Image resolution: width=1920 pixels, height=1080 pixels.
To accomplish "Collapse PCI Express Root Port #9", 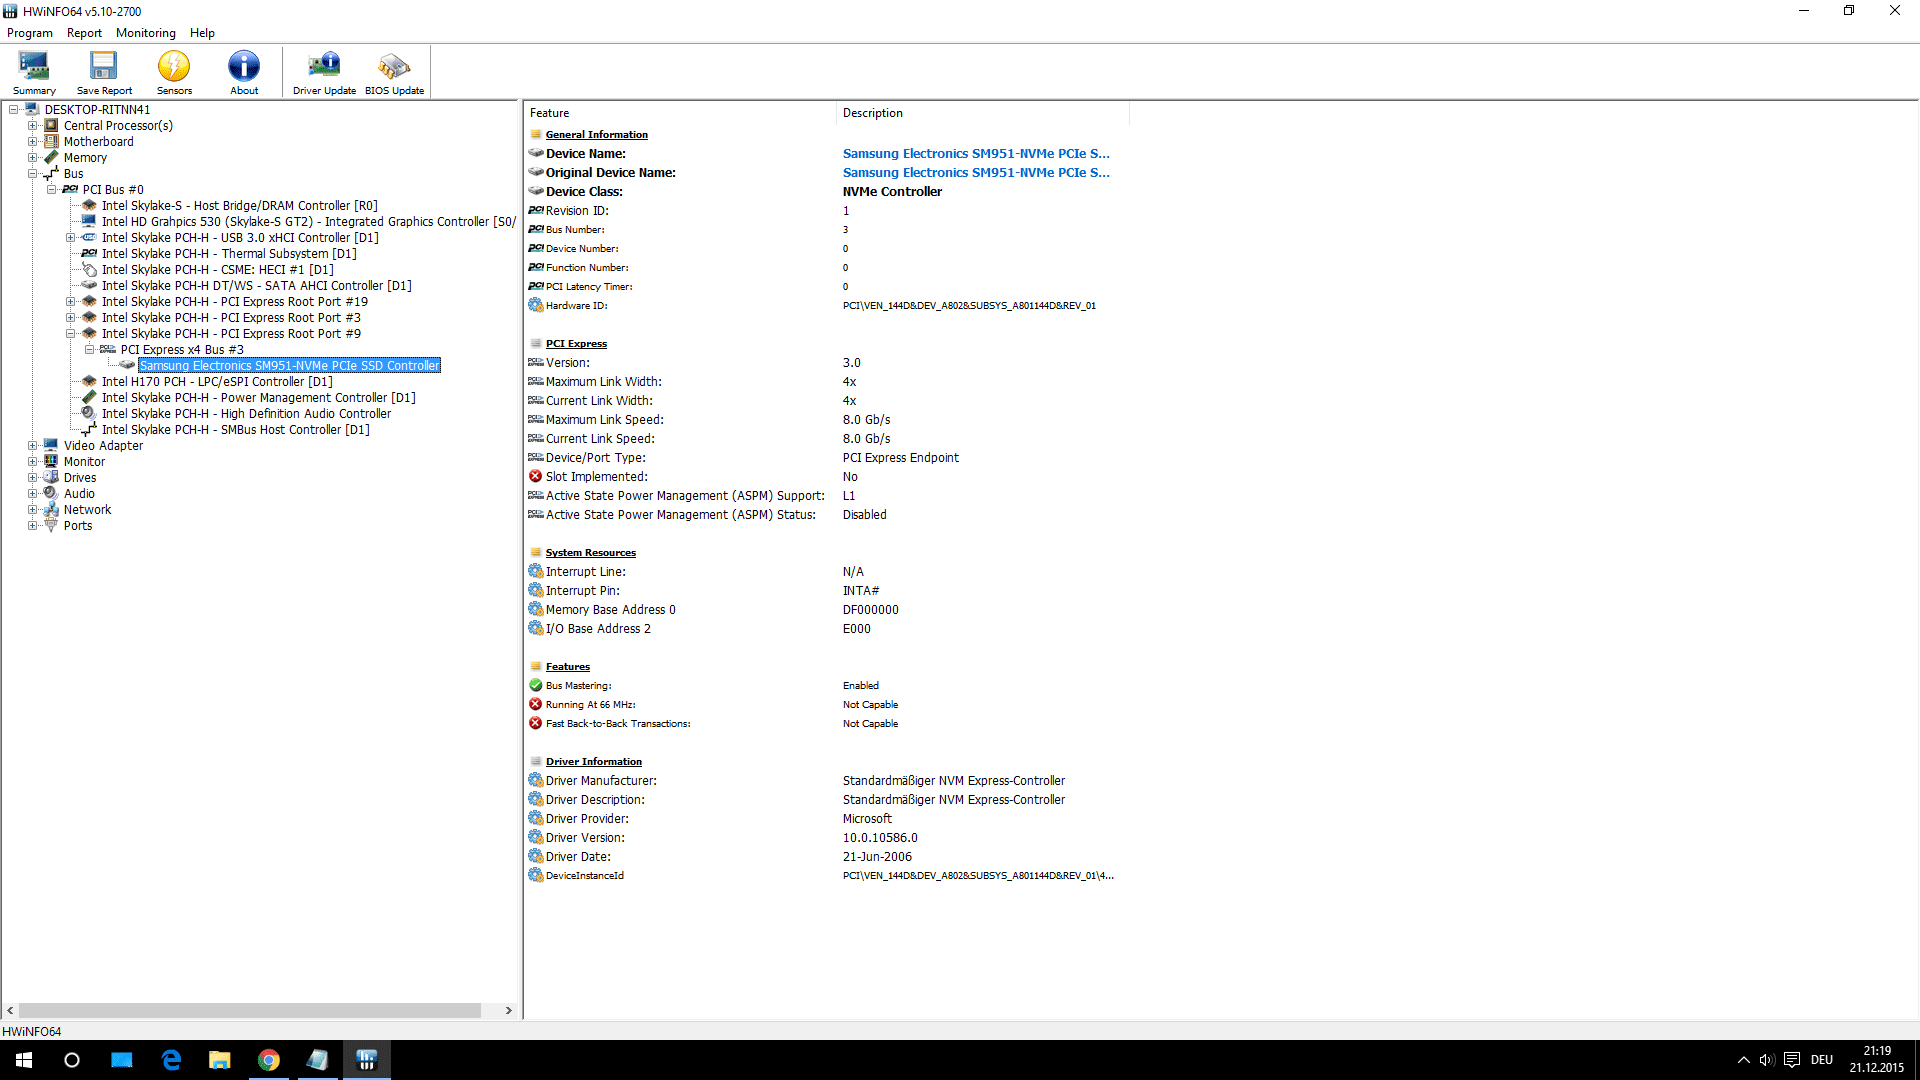I will (71, 334).
